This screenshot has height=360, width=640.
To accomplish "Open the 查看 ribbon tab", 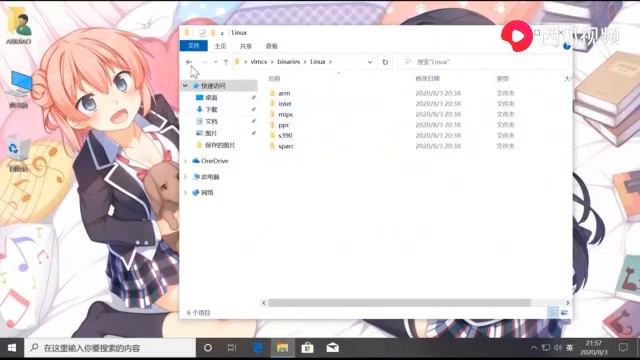I will 271,46.
